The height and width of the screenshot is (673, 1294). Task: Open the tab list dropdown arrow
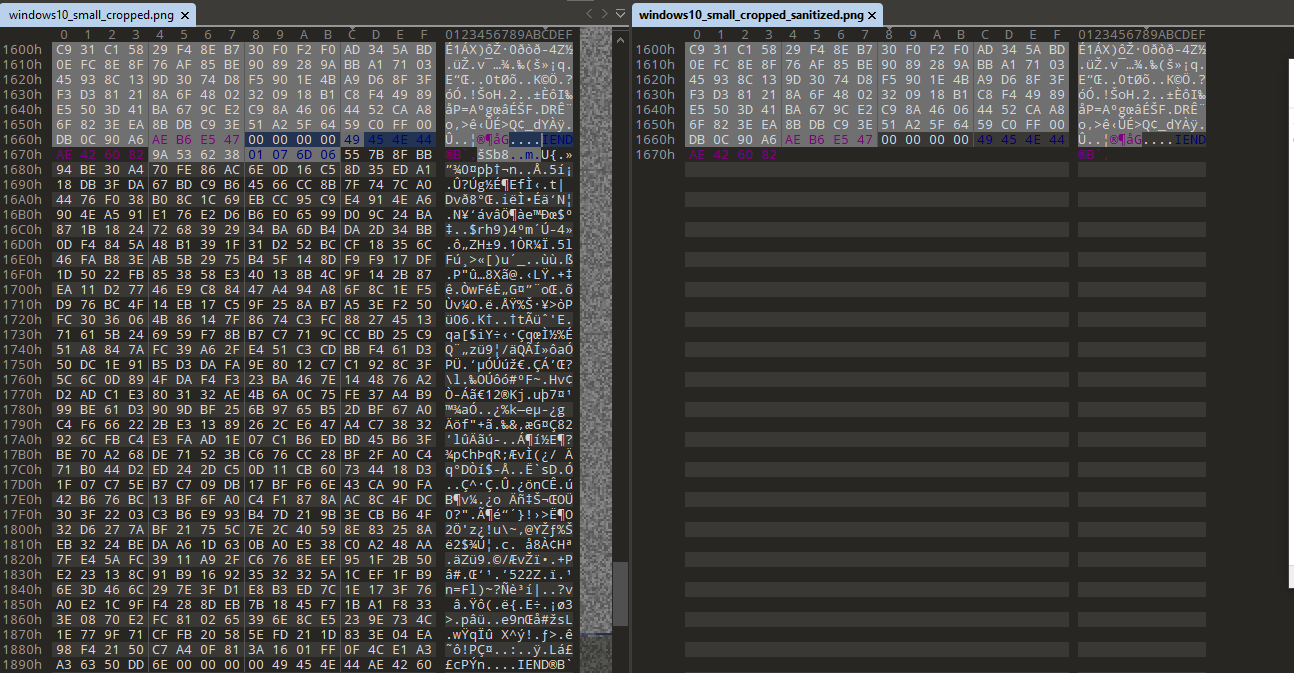pos(621,14)
